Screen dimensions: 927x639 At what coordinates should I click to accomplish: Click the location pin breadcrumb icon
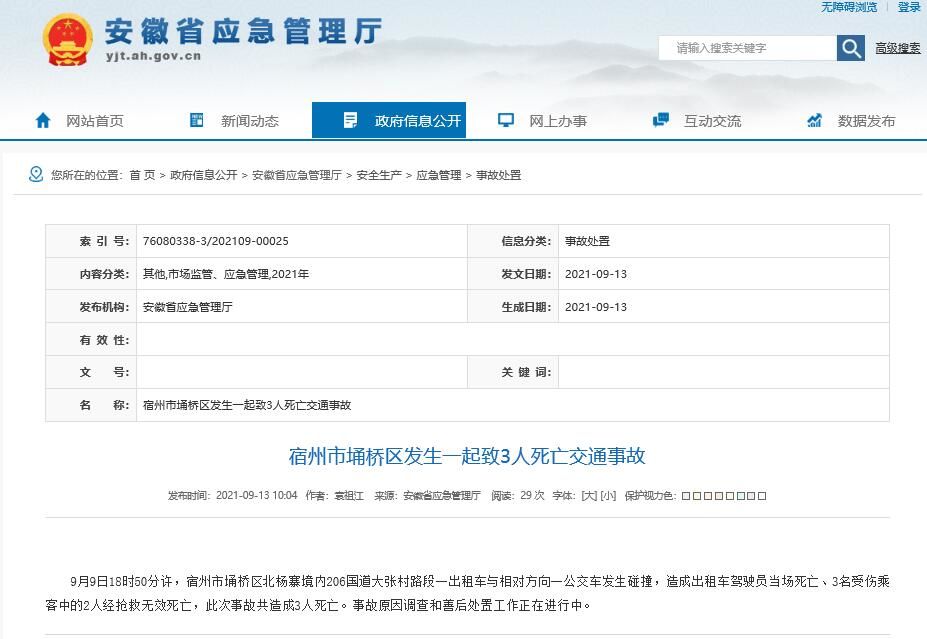point(36,175)
